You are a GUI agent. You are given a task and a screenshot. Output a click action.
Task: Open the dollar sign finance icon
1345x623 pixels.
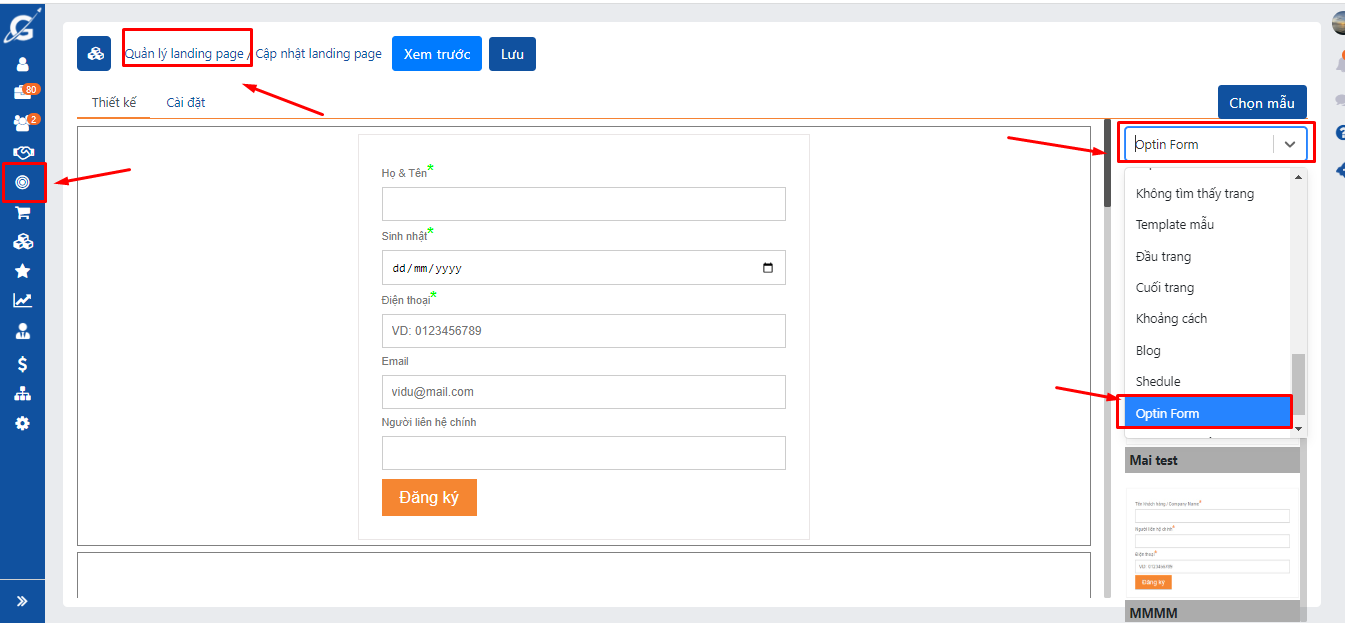pyautogui.click(x=22, y=364)
